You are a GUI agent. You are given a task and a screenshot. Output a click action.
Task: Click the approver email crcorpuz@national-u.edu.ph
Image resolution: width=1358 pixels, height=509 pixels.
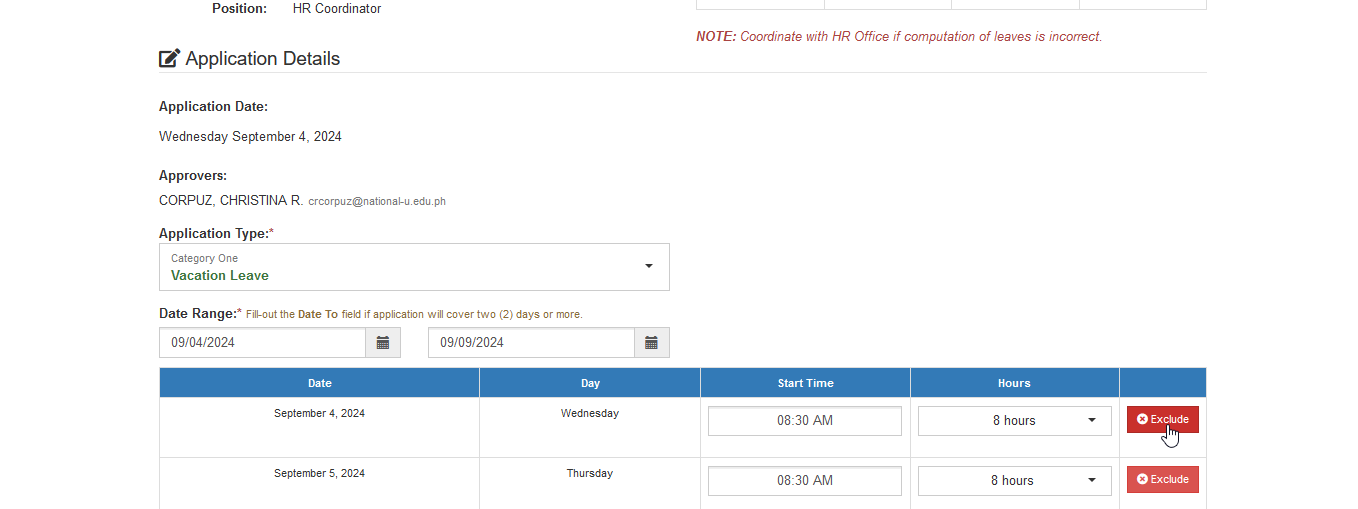click(377, 202)
